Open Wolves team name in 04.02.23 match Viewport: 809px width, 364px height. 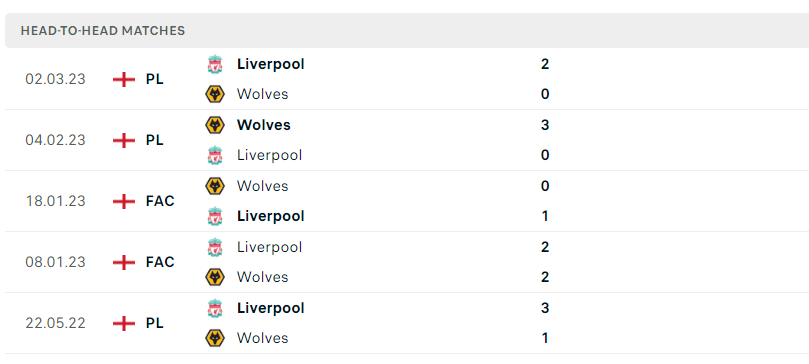click(x=264, y=125)
